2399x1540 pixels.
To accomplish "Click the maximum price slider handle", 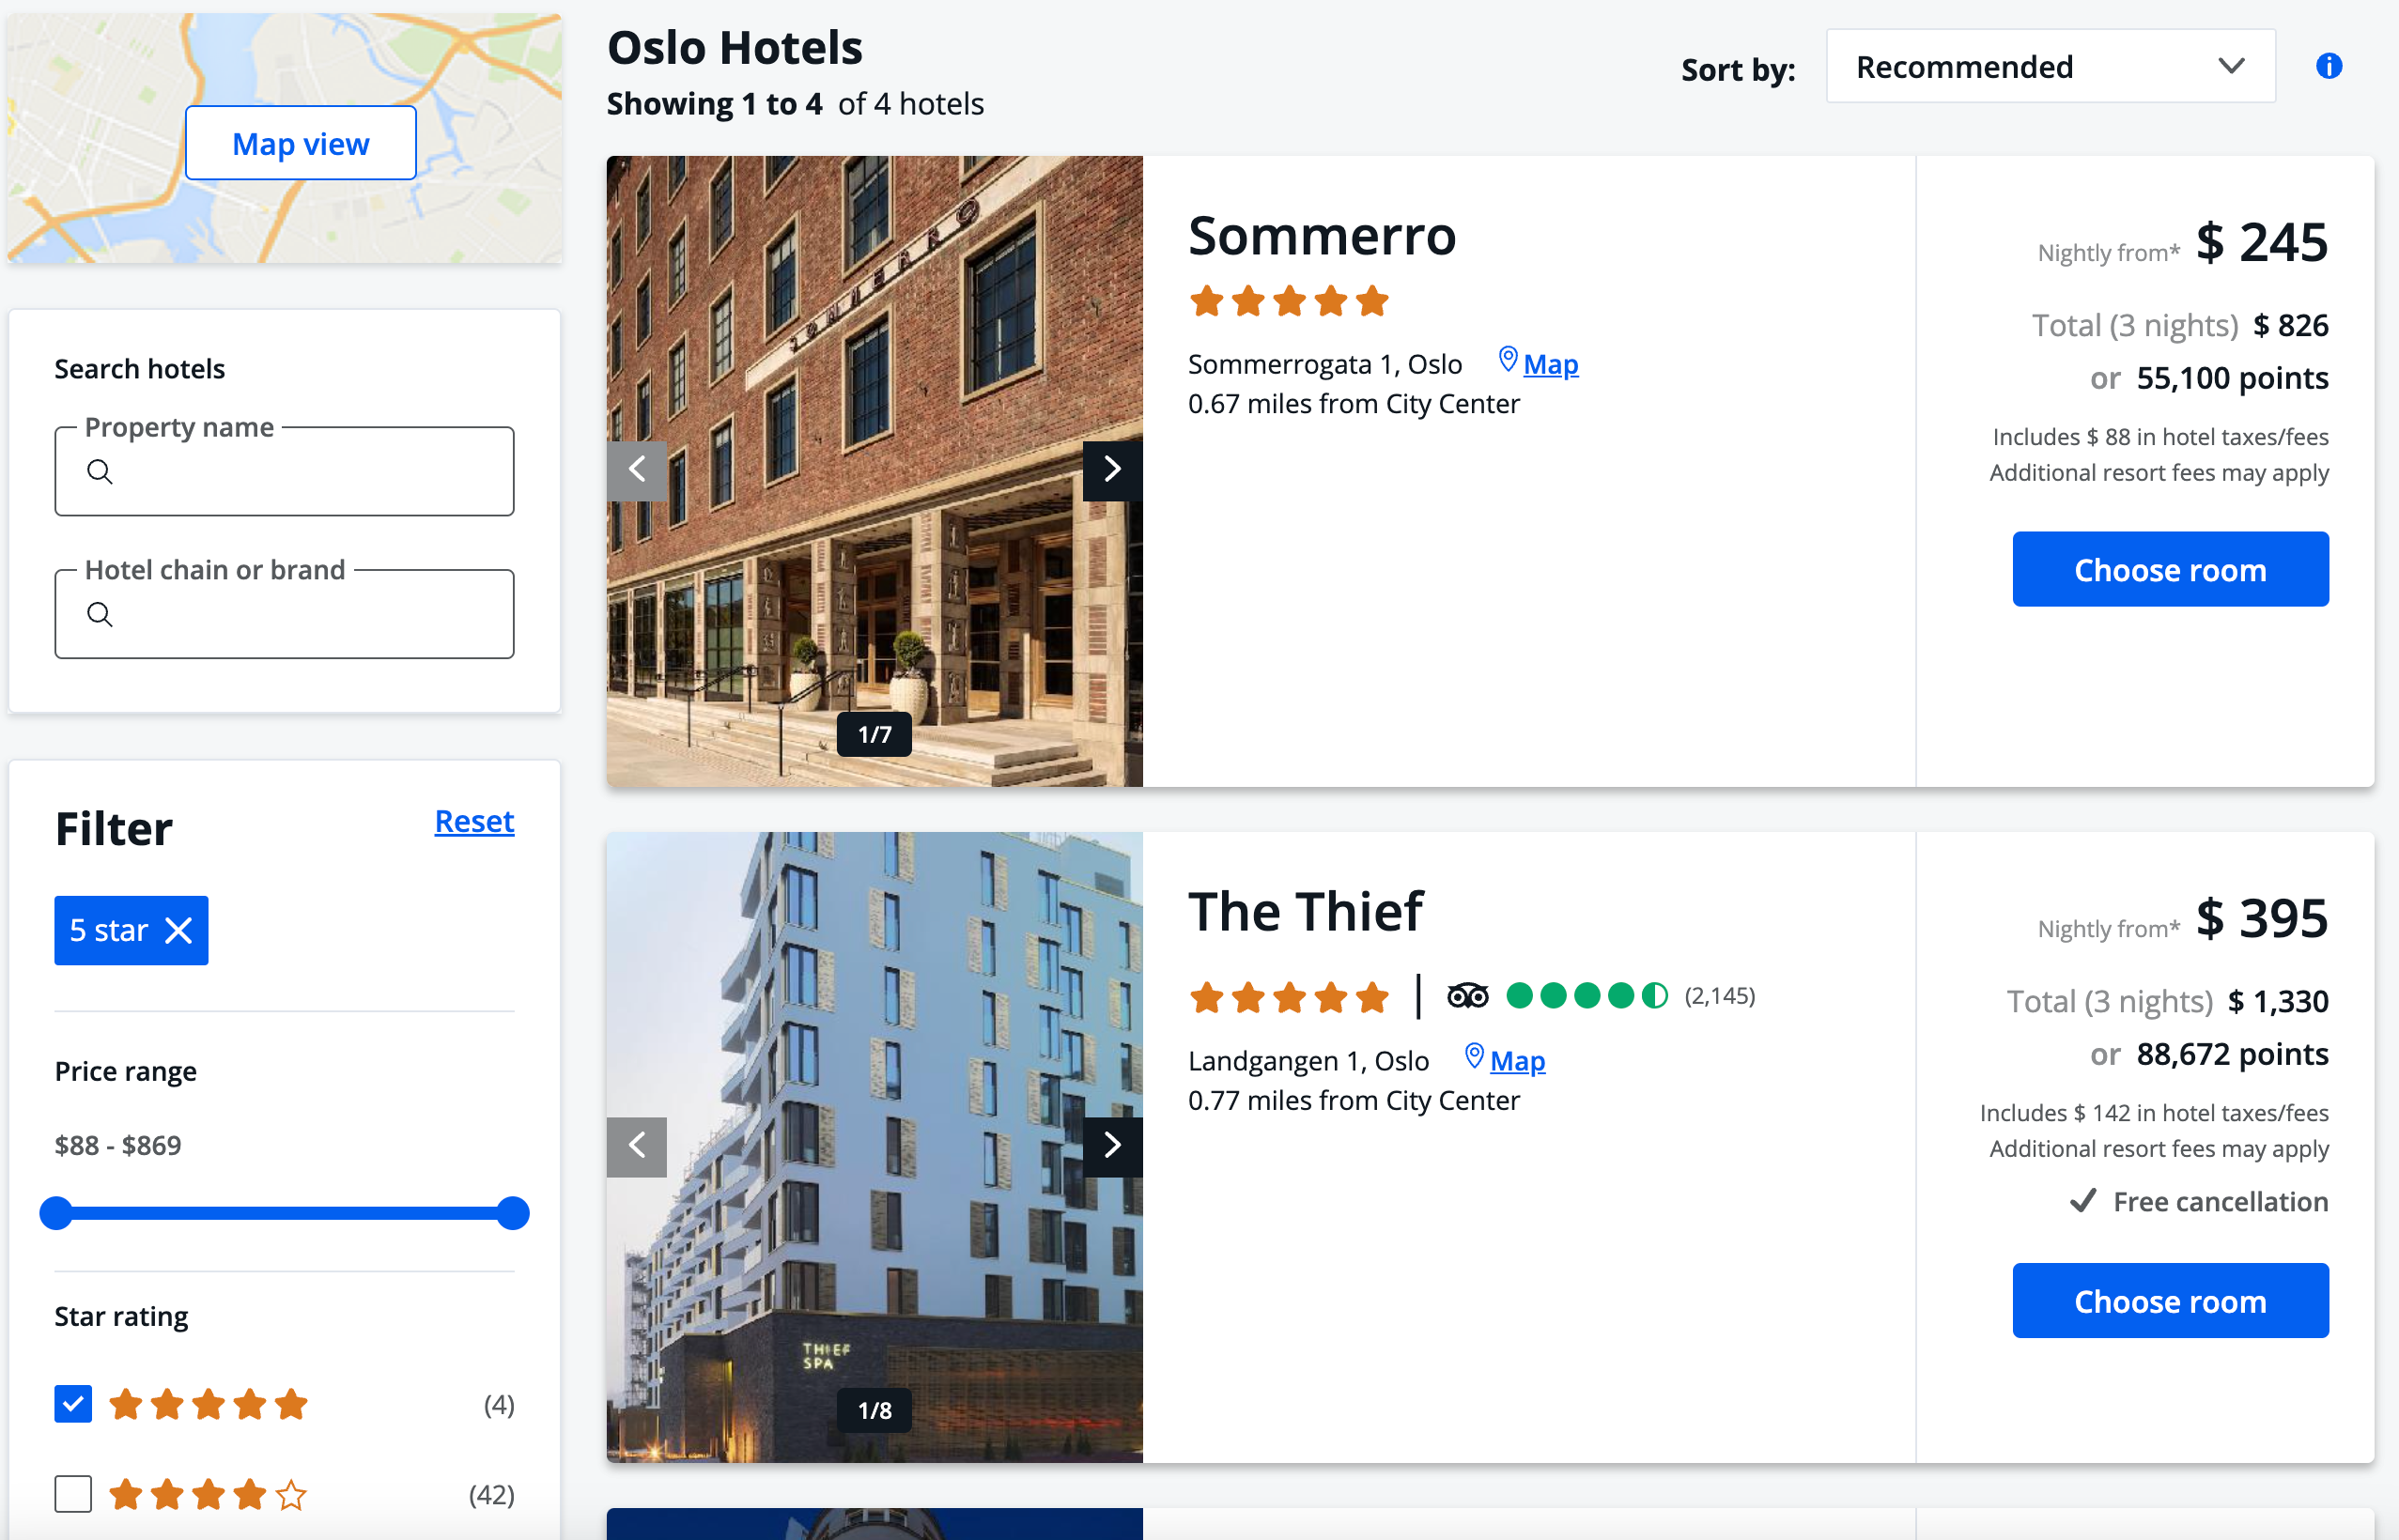I will [513, 1213].
